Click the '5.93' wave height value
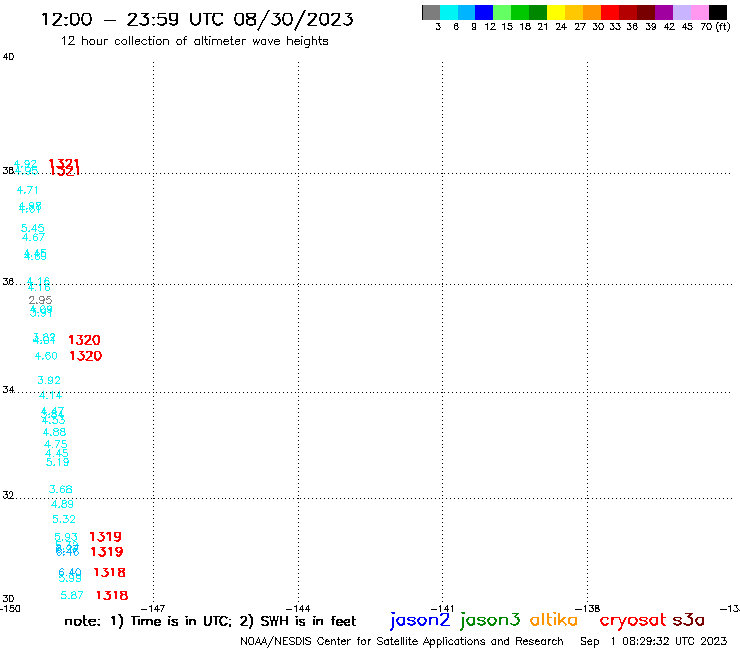The width and height of the screenshot is (740, 650). pyautogui.click(x=66, y=537)
